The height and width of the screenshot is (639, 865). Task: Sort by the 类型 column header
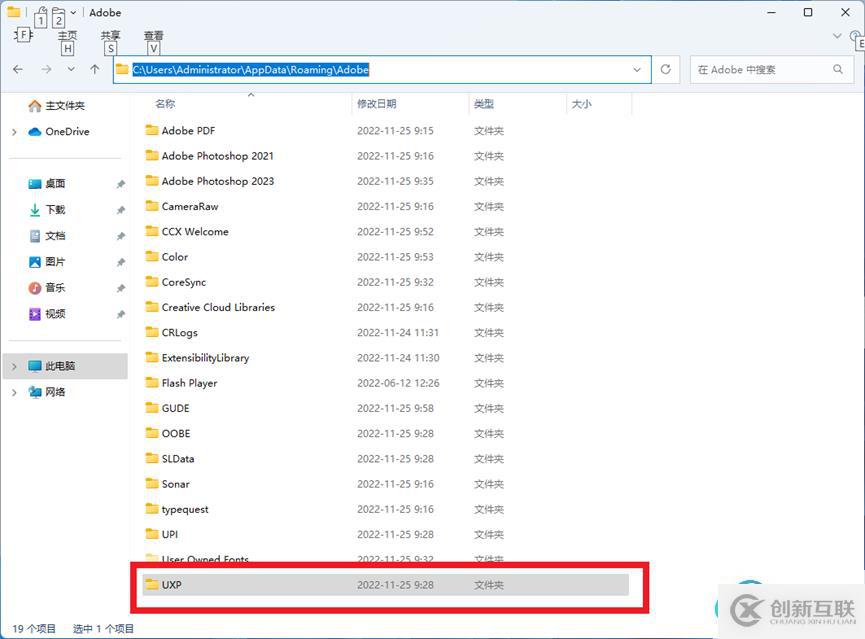pyautogui.click(x=484, y=104)
